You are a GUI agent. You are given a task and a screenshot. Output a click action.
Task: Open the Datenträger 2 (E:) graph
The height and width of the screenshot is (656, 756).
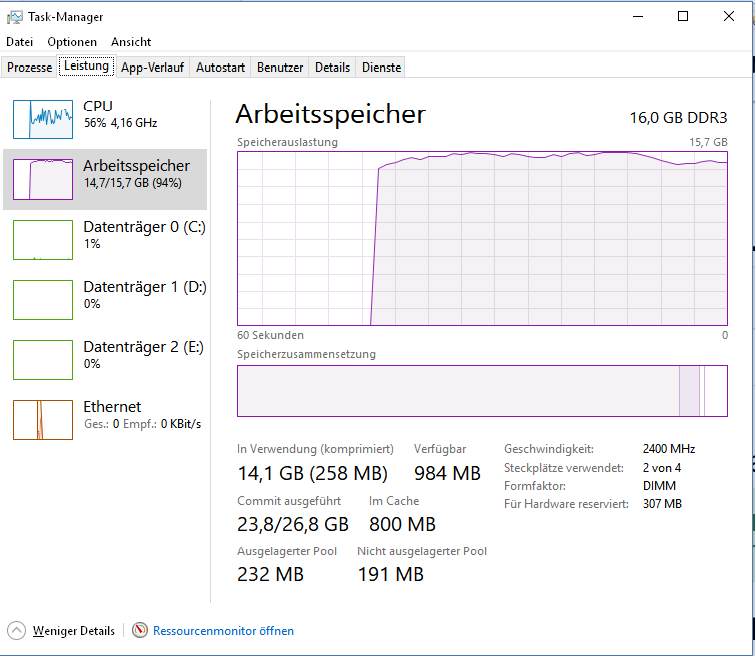(x=43, y=360)
